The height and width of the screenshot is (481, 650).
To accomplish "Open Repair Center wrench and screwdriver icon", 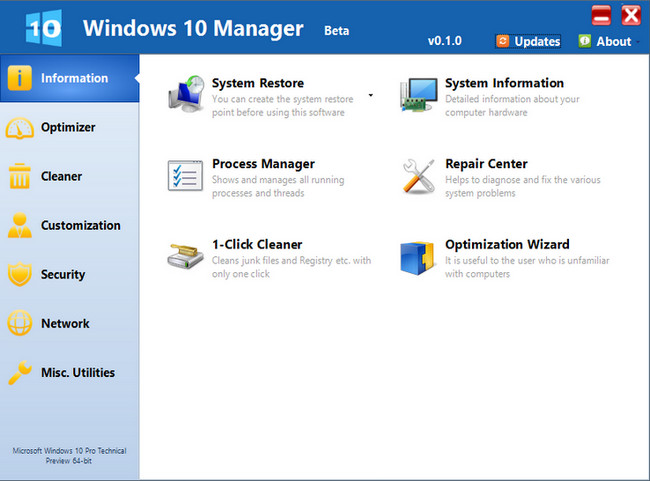I will (418, 175).
